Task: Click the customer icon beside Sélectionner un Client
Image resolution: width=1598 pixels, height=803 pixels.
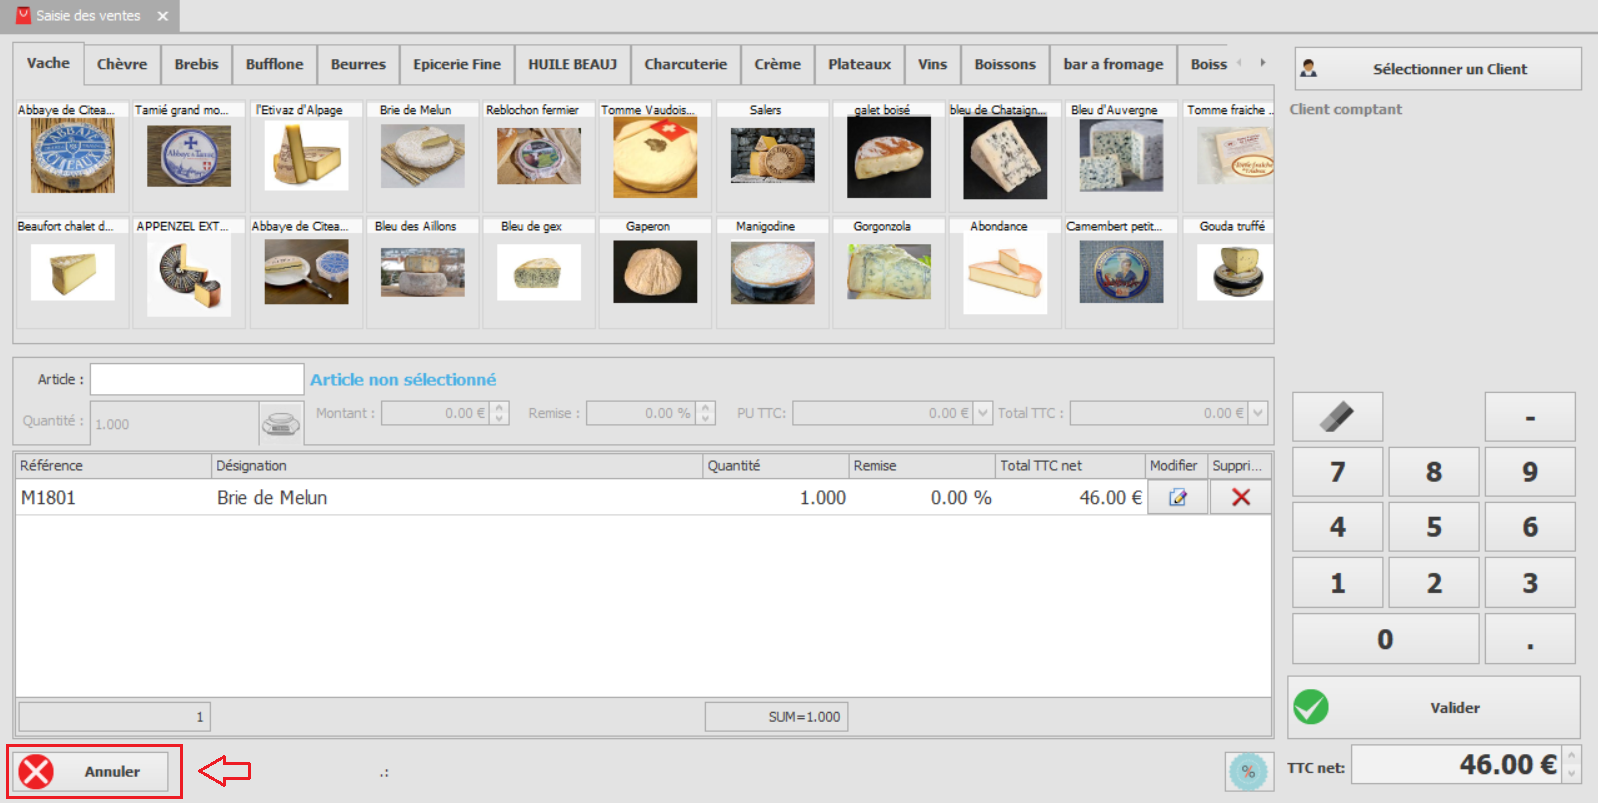Action: tap(1309, 69)
